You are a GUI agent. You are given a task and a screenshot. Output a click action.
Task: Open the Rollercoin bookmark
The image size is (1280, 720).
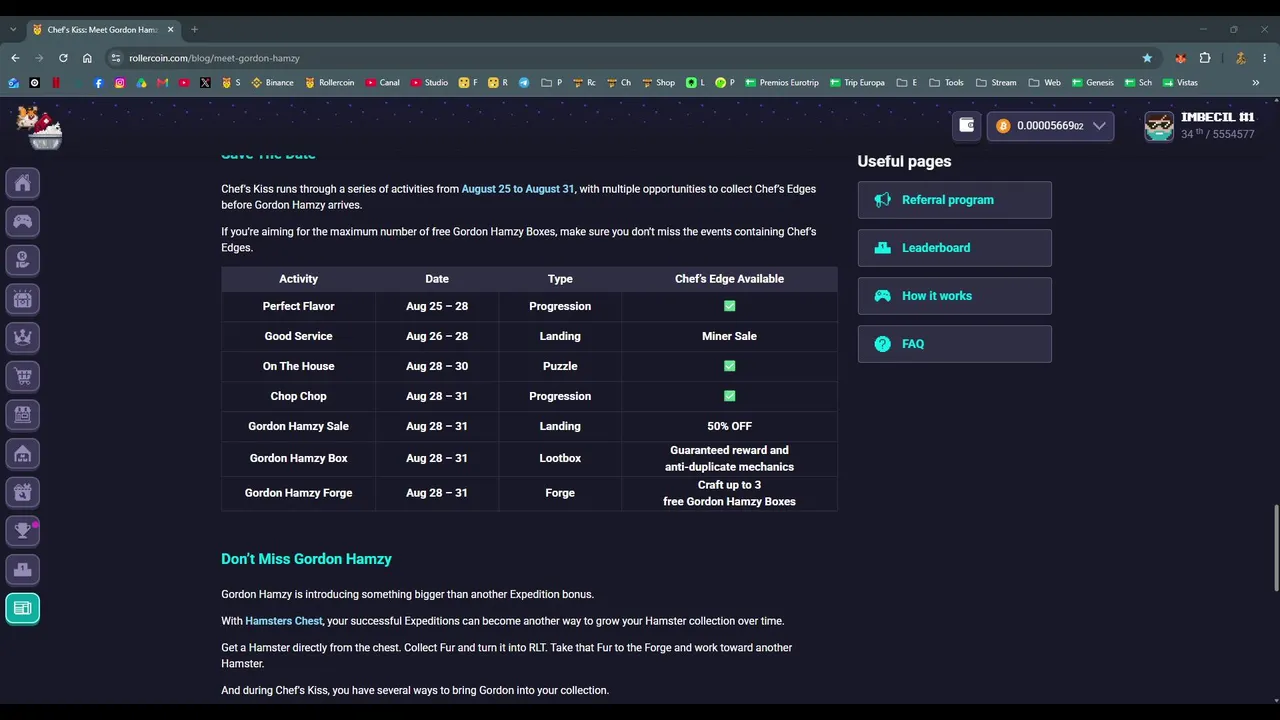pos(330,83)
